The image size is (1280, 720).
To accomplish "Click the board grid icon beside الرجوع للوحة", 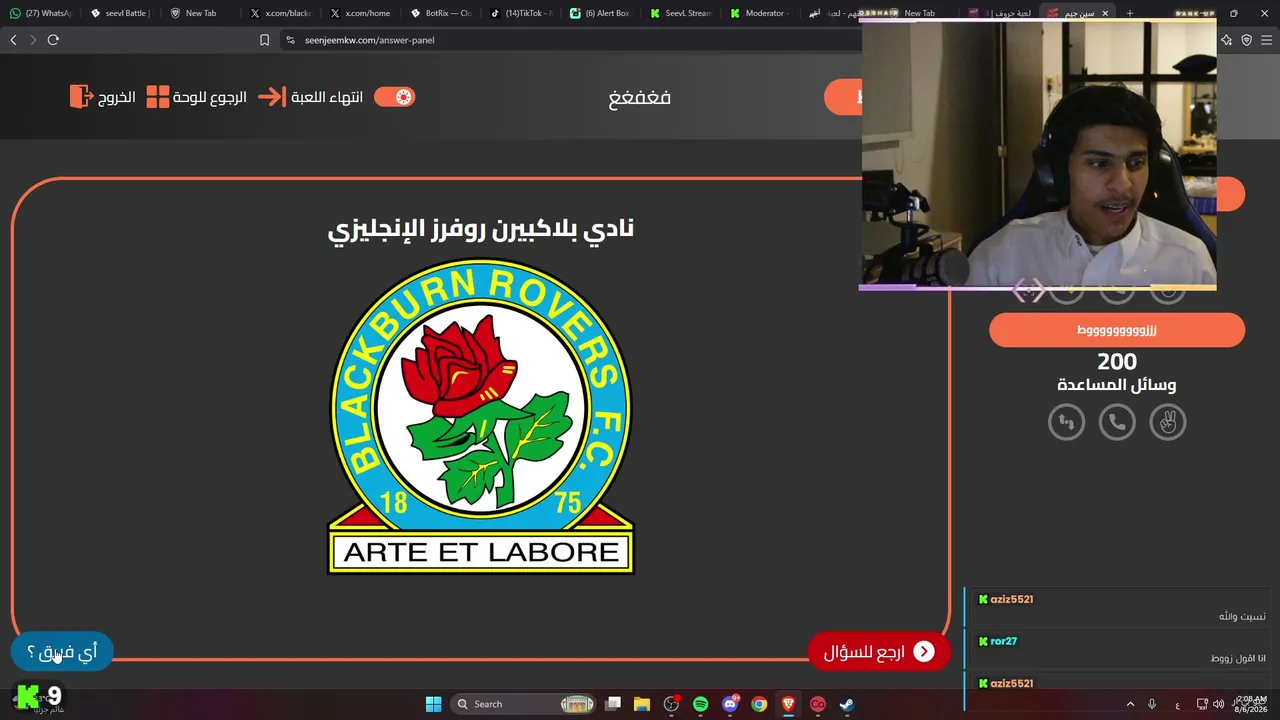I will pyautogui.click(x=158, y=97).
